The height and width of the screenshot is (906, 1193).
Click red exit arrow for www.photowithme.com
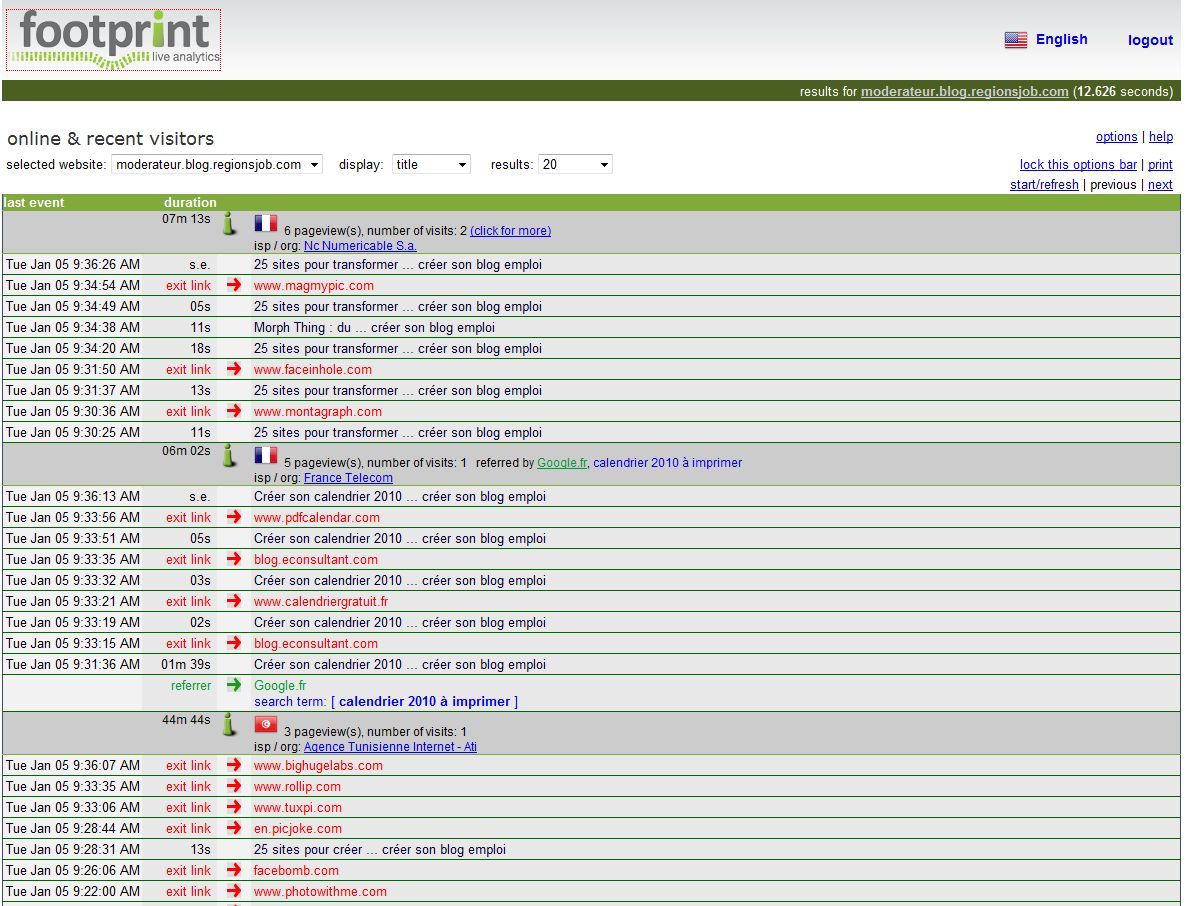click(x=234, y=891)
